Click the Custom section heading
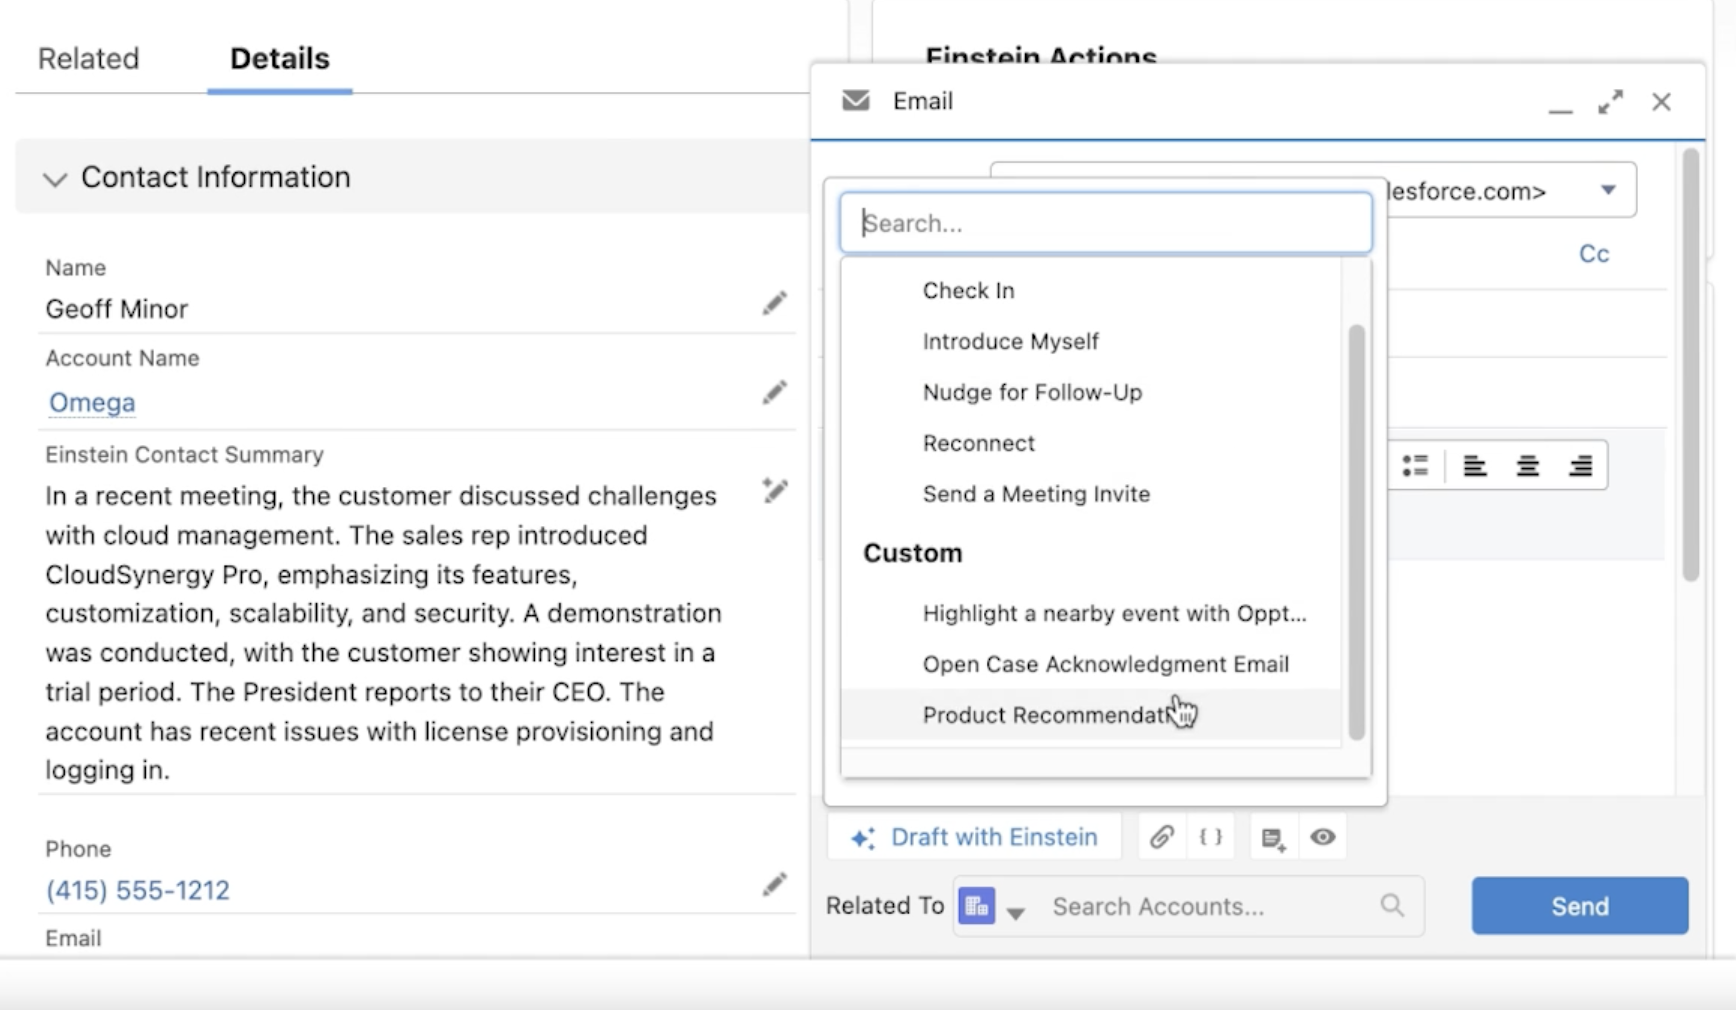The image size is (1736, 1010). point(913,553)
